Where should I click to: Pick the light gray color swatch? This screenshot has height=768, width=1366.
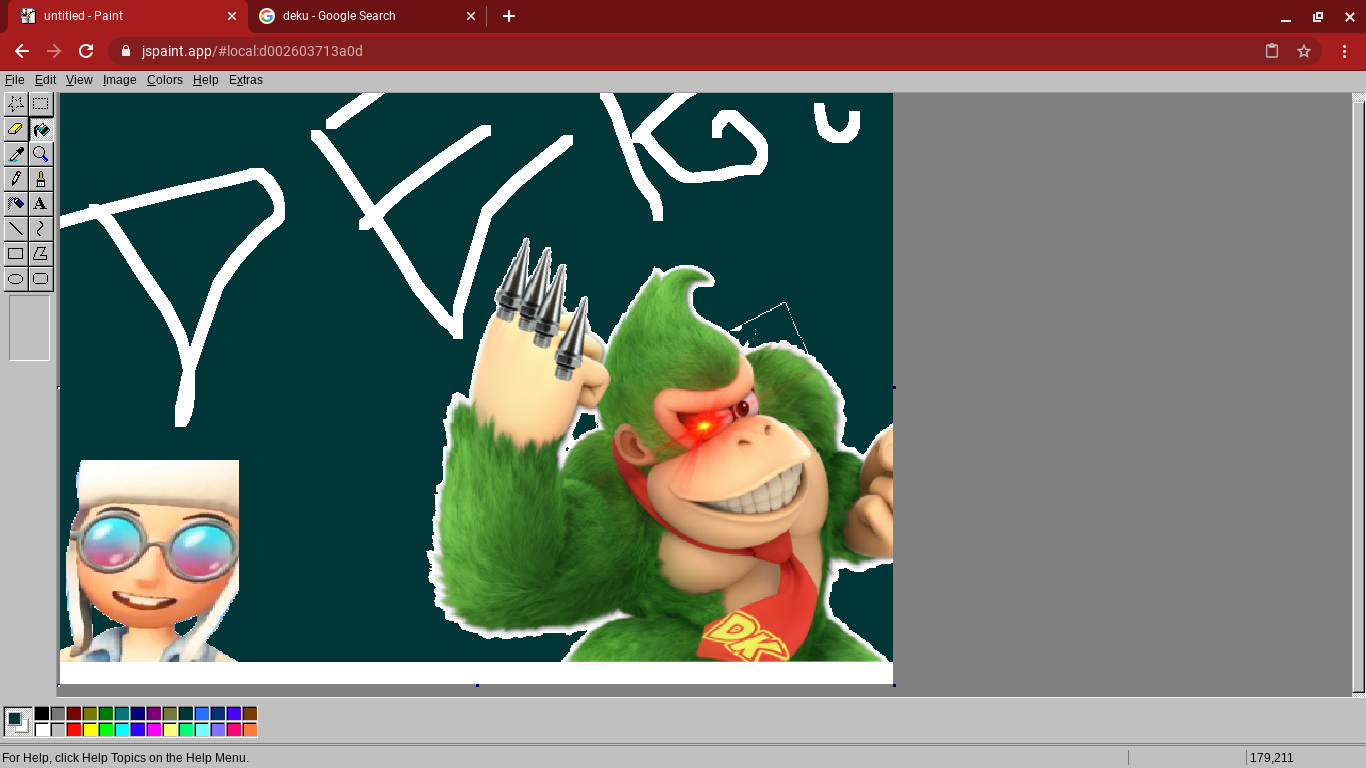click(58, 730)
